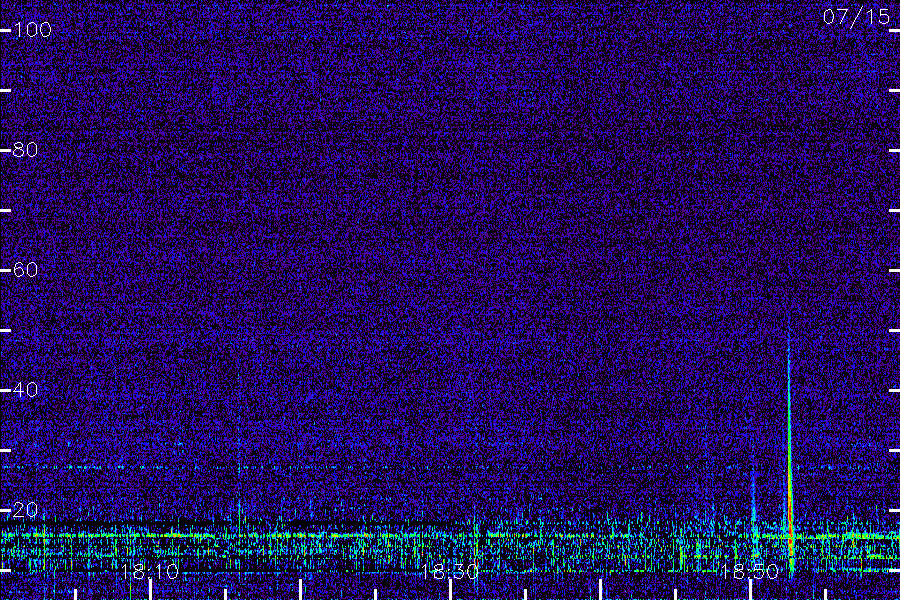The height and width of the screenshot is (600, 900).
Task: Click the 40 frequency axis label
Action: (x=26, y=390)
